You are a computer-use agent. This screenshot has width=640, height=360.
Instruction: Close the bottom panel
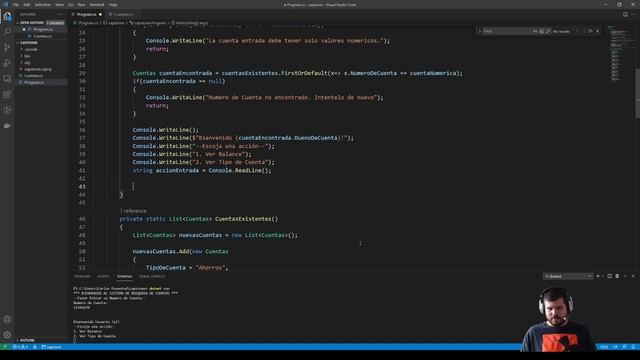click(x=633, y=276)
